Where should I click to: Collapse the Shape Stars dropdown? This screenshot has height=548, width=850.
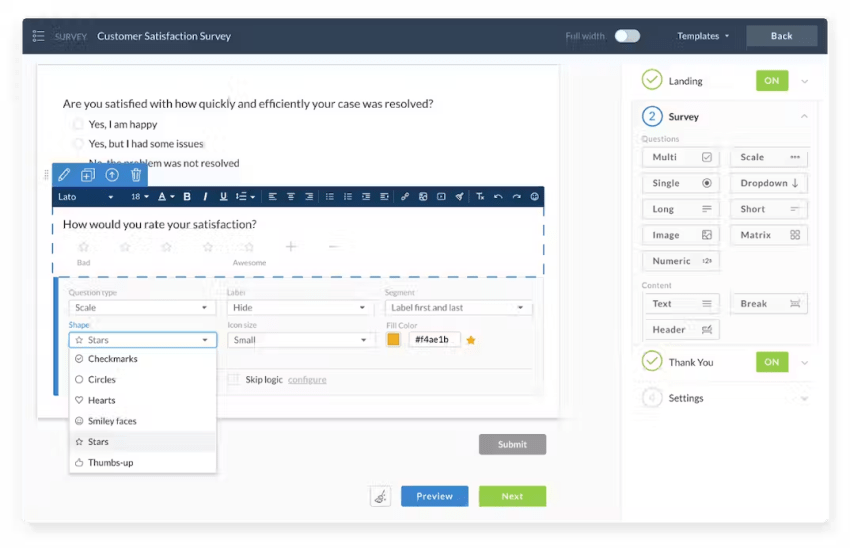[x=143, y=340]
